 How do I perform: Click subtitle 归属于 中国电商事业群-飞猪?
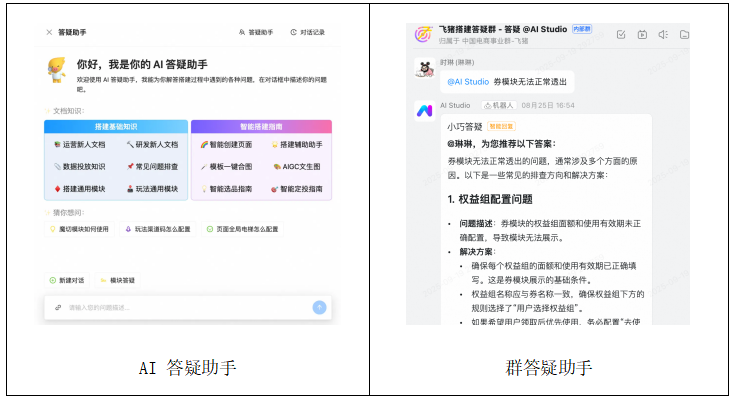483,41
